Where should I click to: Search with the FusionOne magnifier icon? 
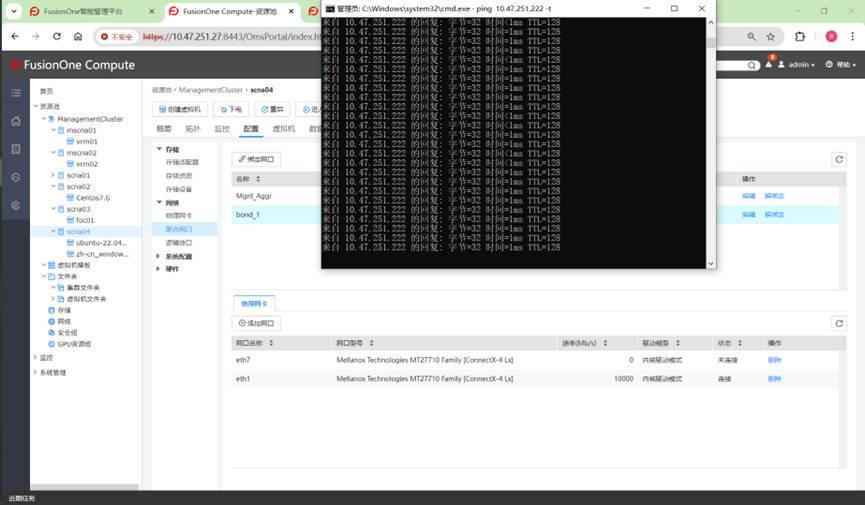click(751, 65)
